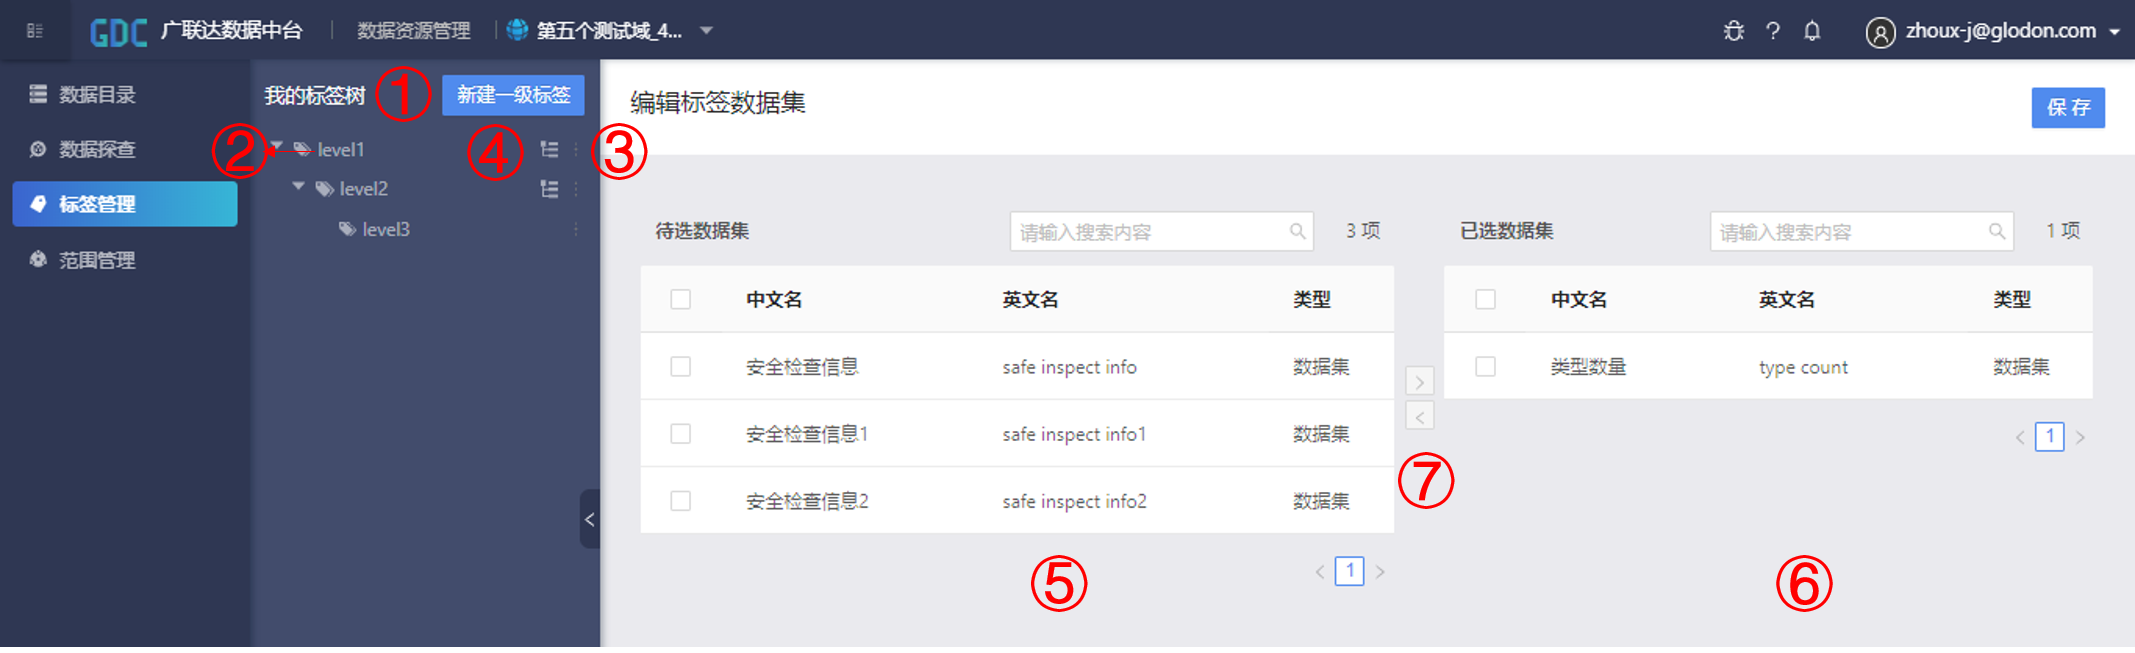Go to 数据目录 in sidebar
The image size is (2135, 653).
click(97, 95)
